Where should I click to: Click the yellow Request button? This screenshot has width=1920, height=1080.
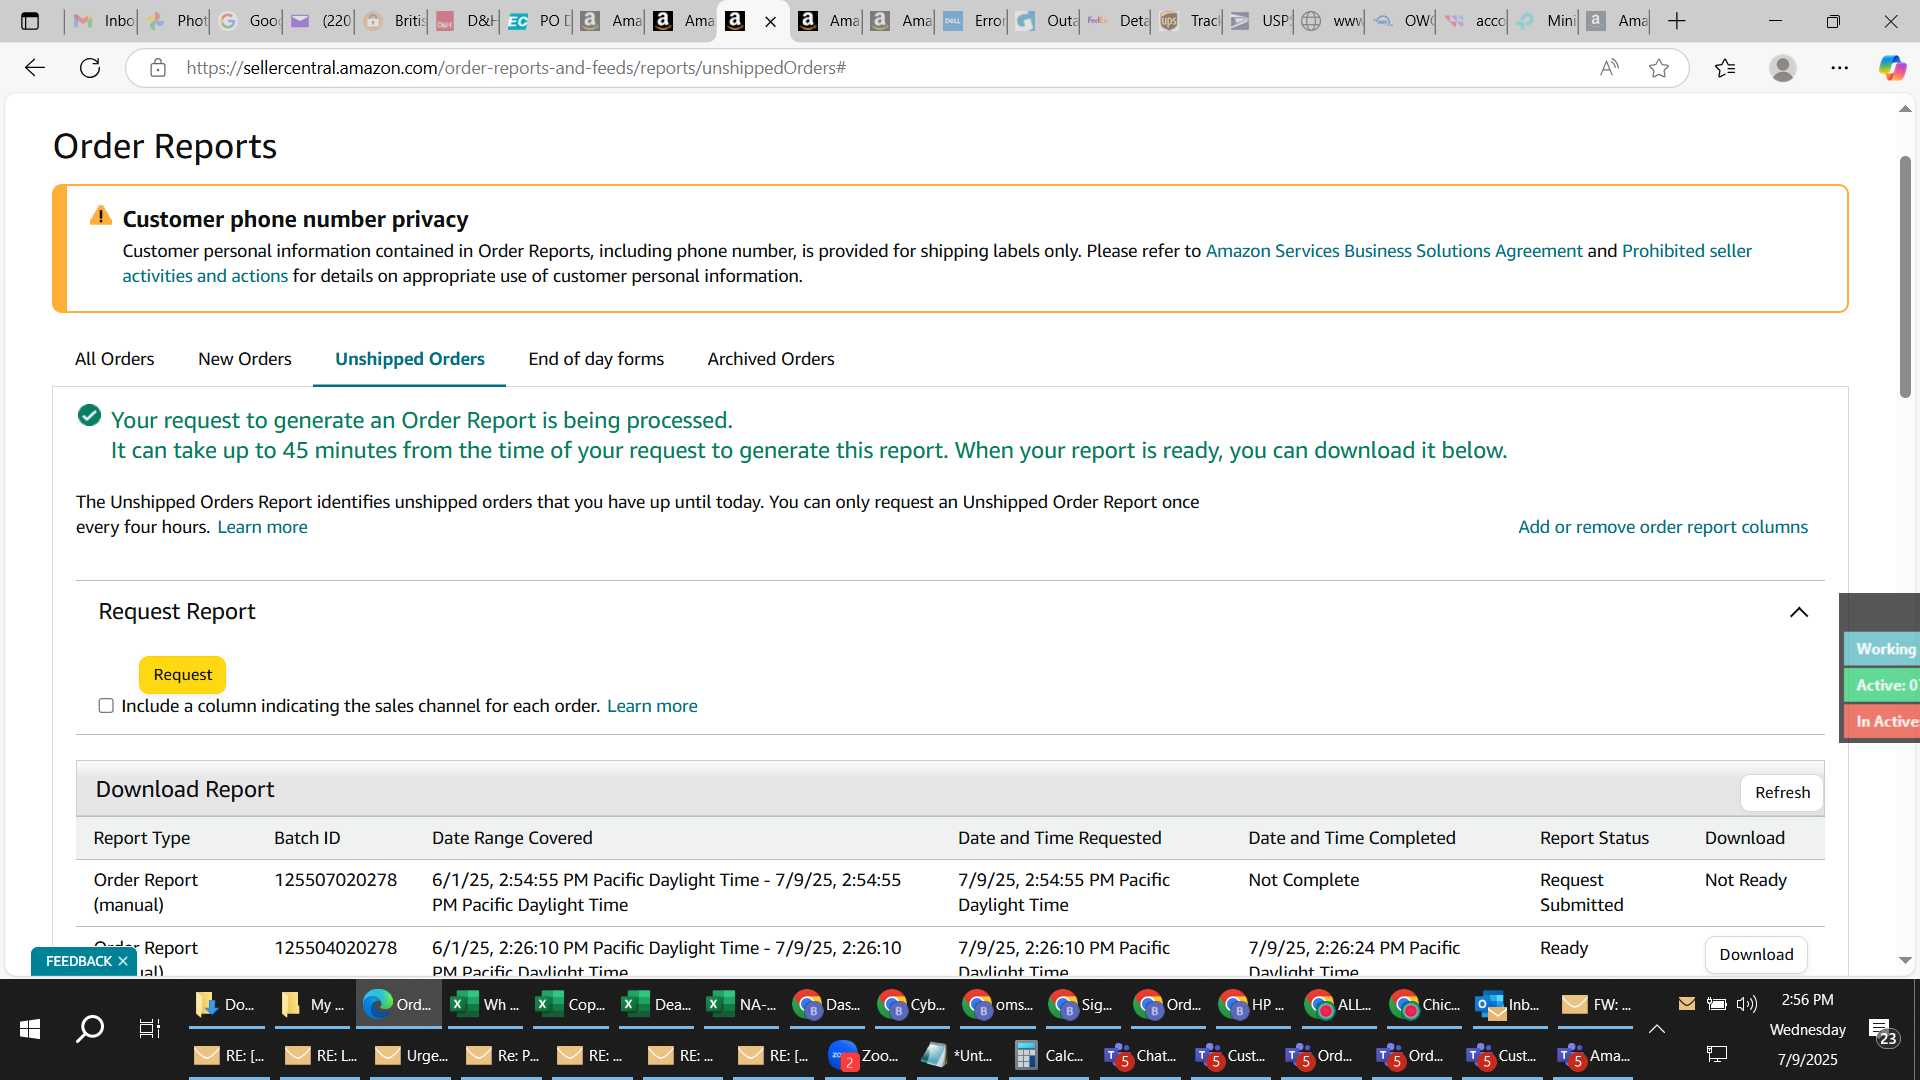coord(182,675)
